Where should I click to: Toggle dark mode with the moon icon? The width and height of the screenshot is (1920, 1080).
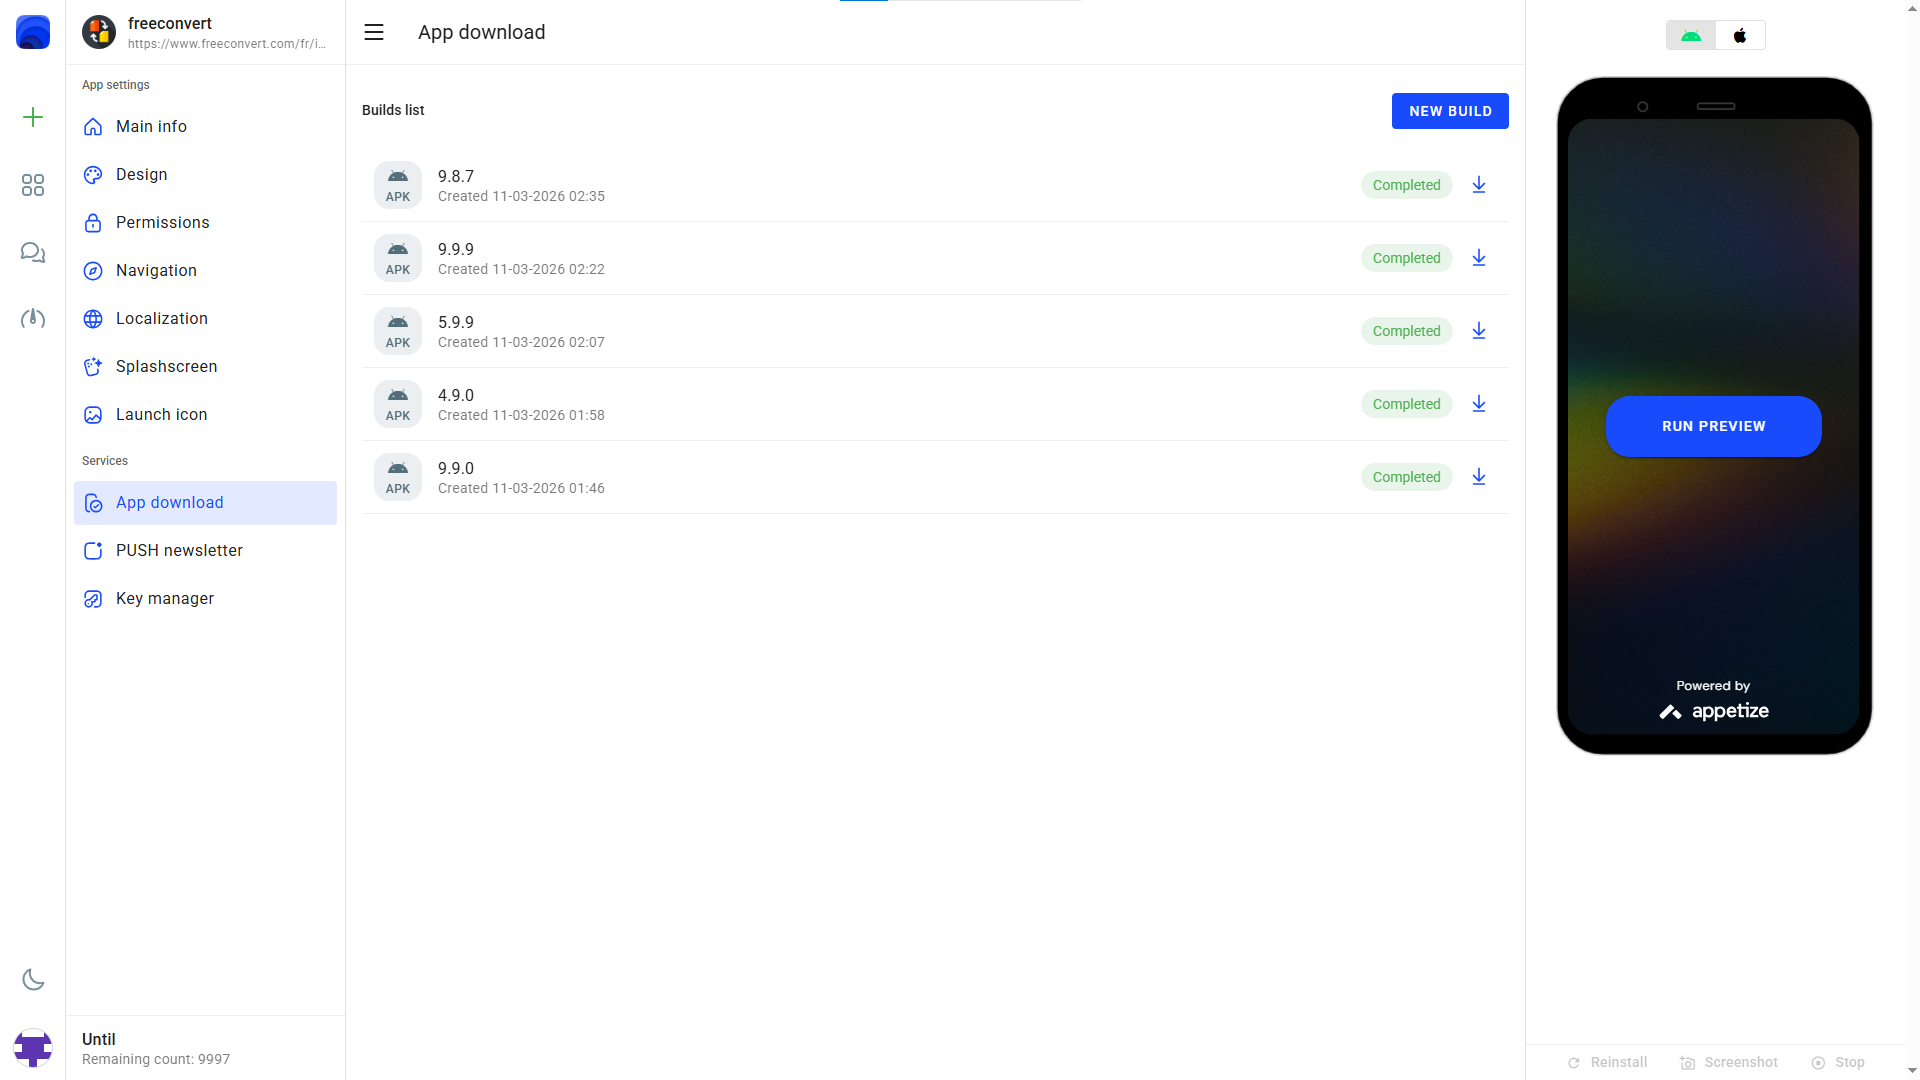pyautogui.click(x=32, y=980)
